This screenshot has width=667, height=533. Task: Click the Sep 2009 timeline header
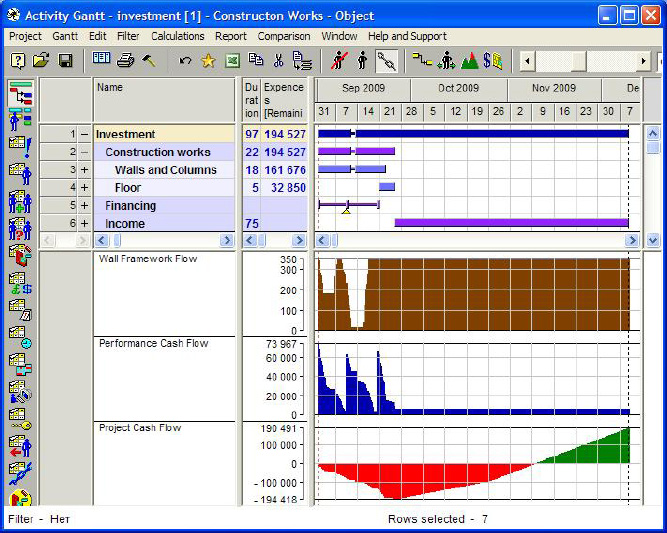point(363,88)
